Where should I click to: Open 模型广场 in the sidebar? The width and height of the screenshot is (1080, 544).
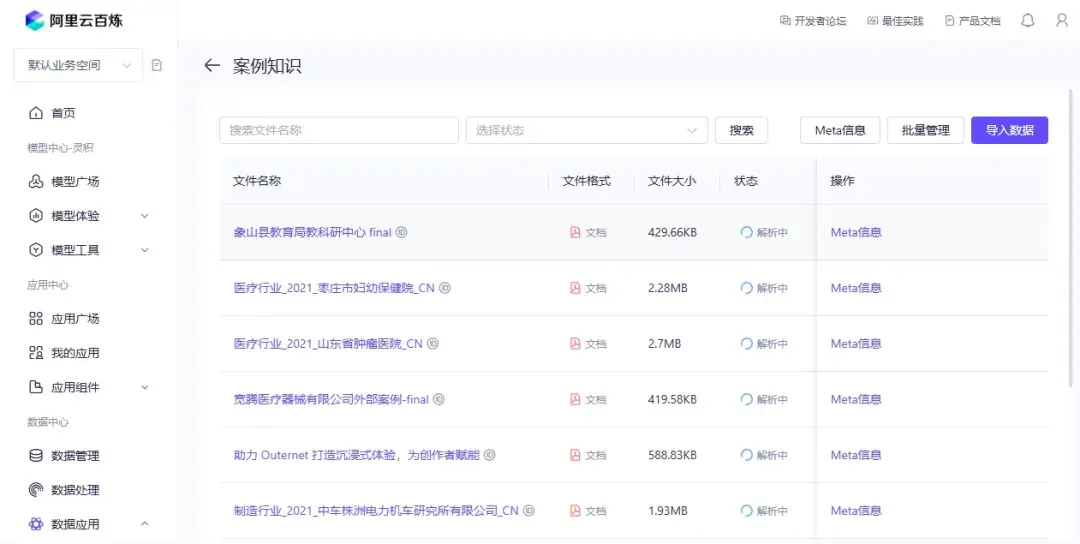[x=75, y=182]
